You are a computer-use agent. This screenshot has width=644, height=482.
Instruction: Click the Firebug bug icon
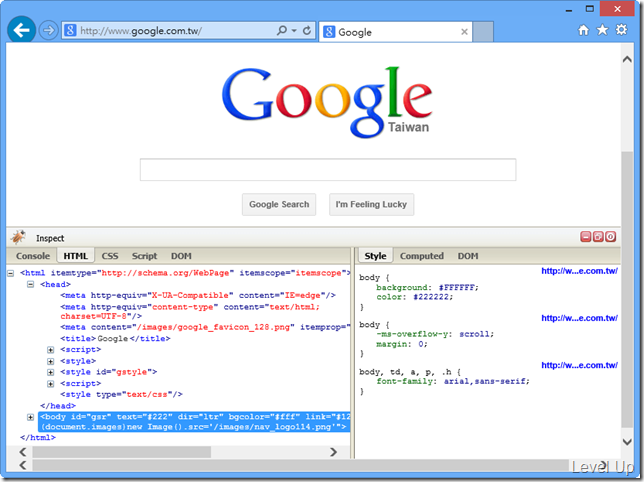coord(18,237)
